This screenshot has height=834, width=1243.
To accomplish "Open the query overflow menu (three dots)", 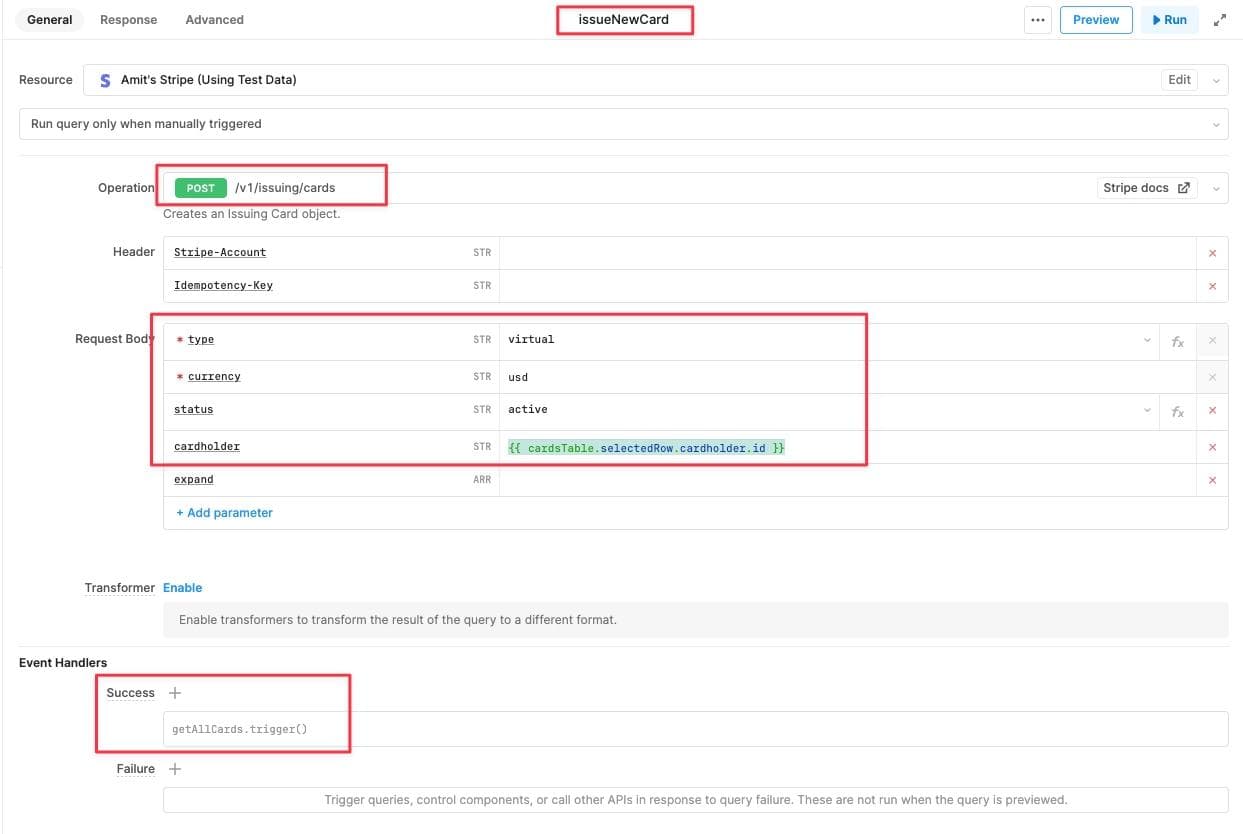I will tap(1037, 19).
